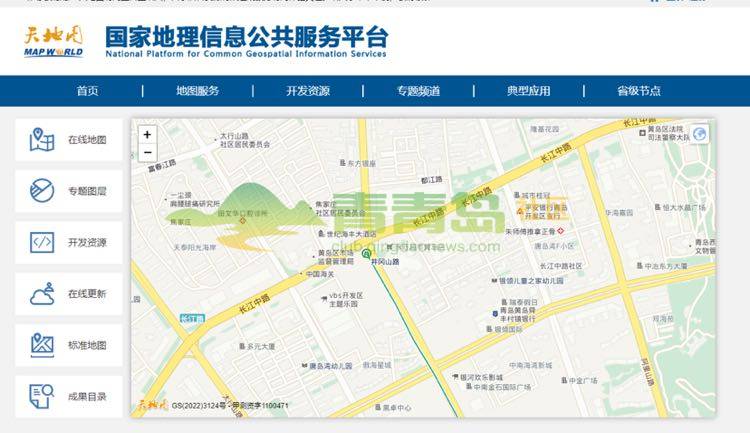Click the 天地图 MAP WORLD logo

54,42
